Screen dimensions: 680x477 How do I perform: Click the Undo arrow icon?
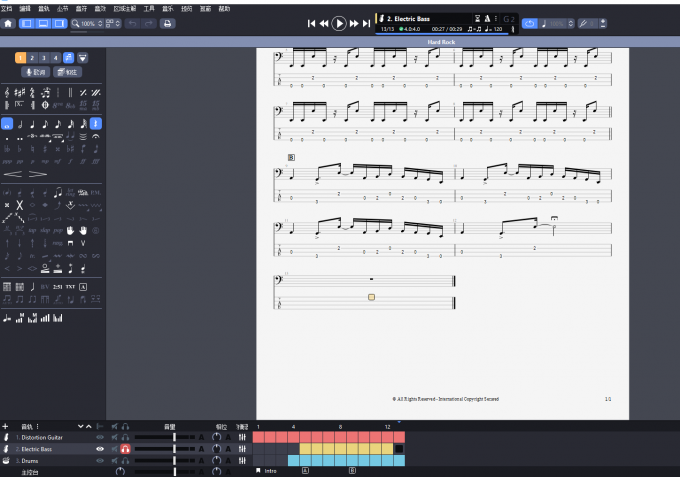pos(132,23)
